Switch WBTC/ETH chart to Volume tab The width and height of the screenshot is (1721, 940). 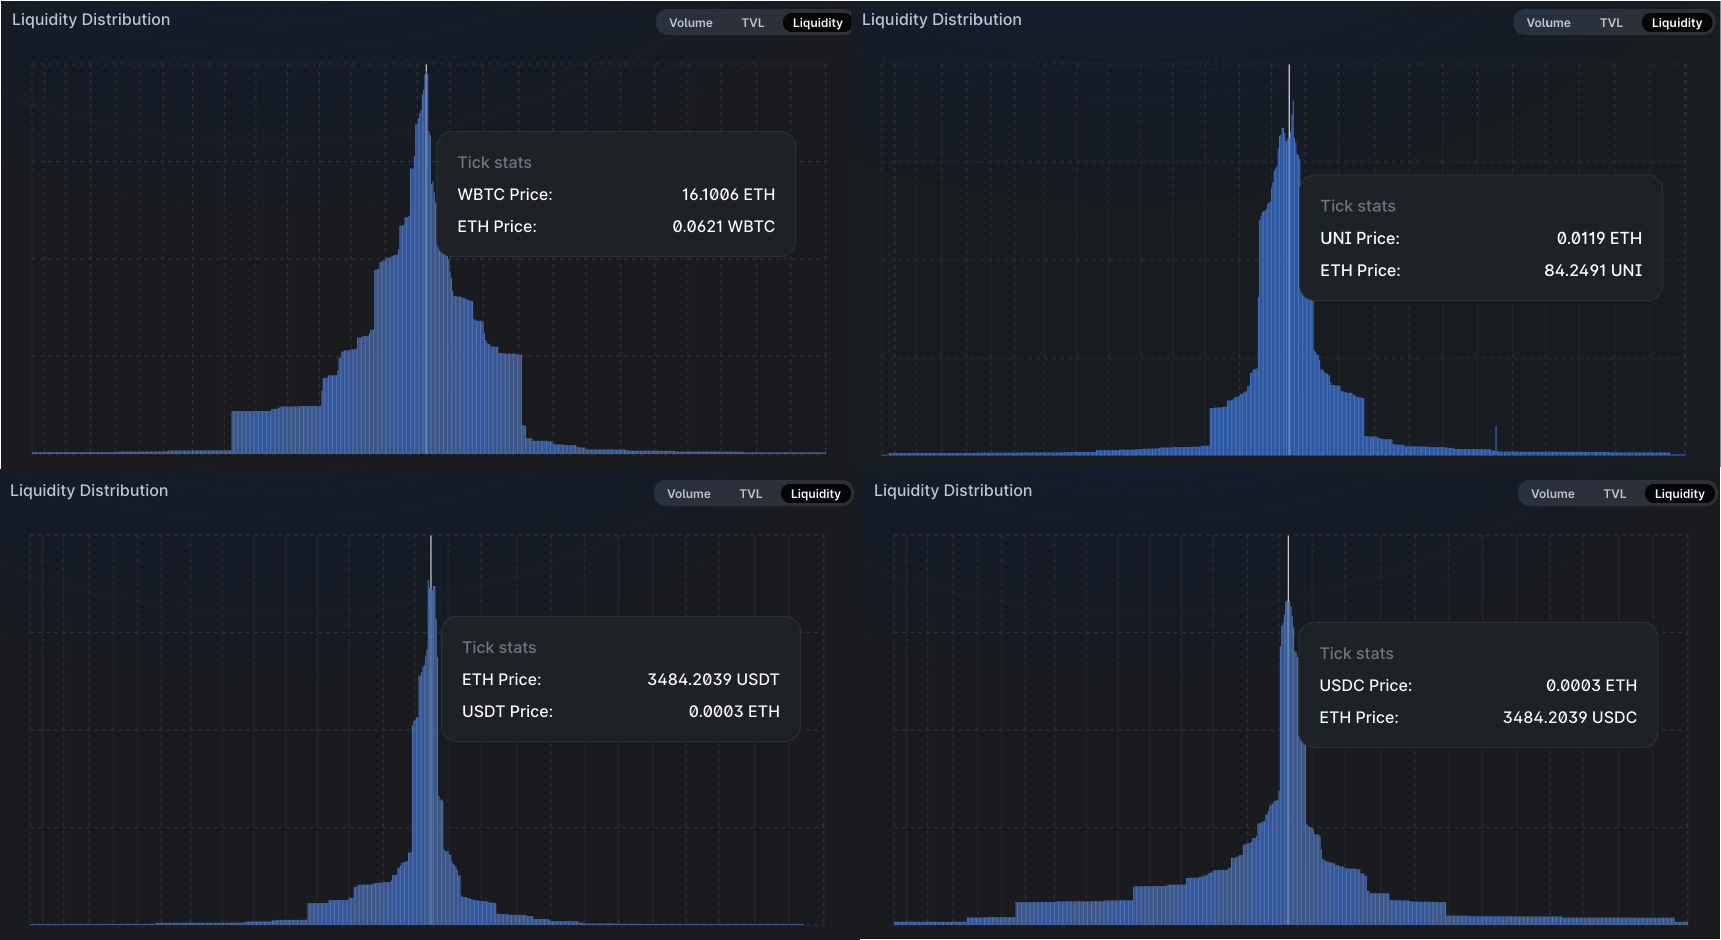click(x=690, y=23)
